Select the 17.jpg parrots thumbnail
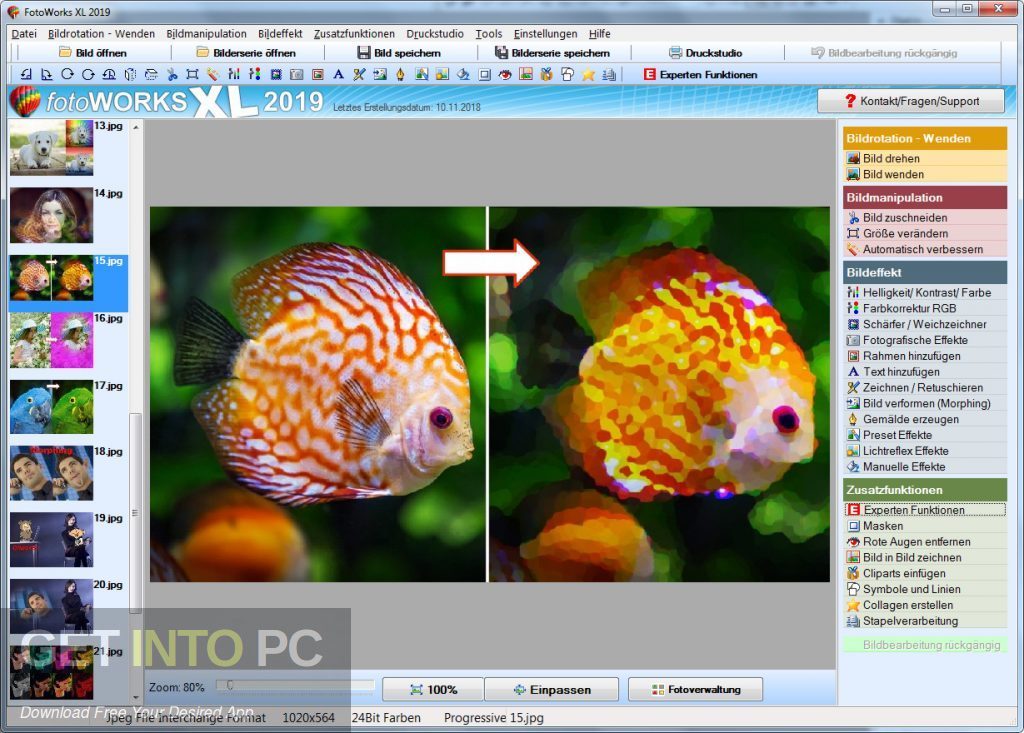1024x733 pixels. pos(52,407)
